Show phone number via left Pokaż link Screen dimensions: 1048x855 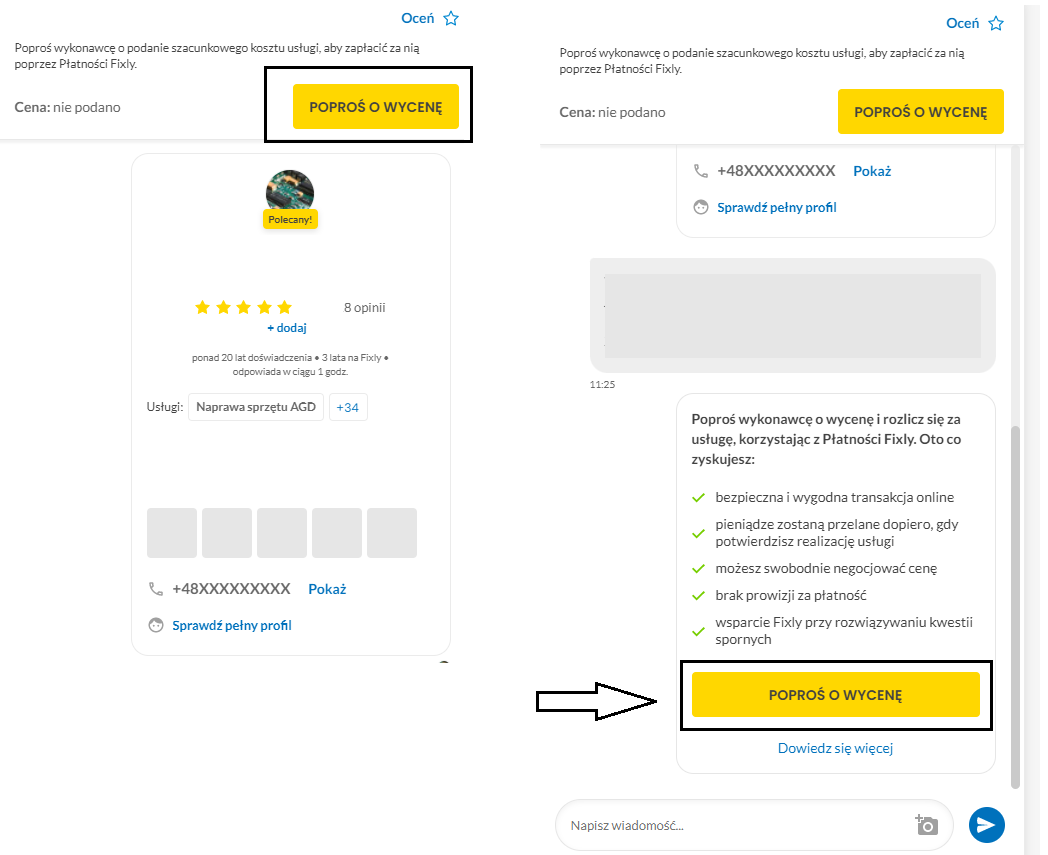328,589
